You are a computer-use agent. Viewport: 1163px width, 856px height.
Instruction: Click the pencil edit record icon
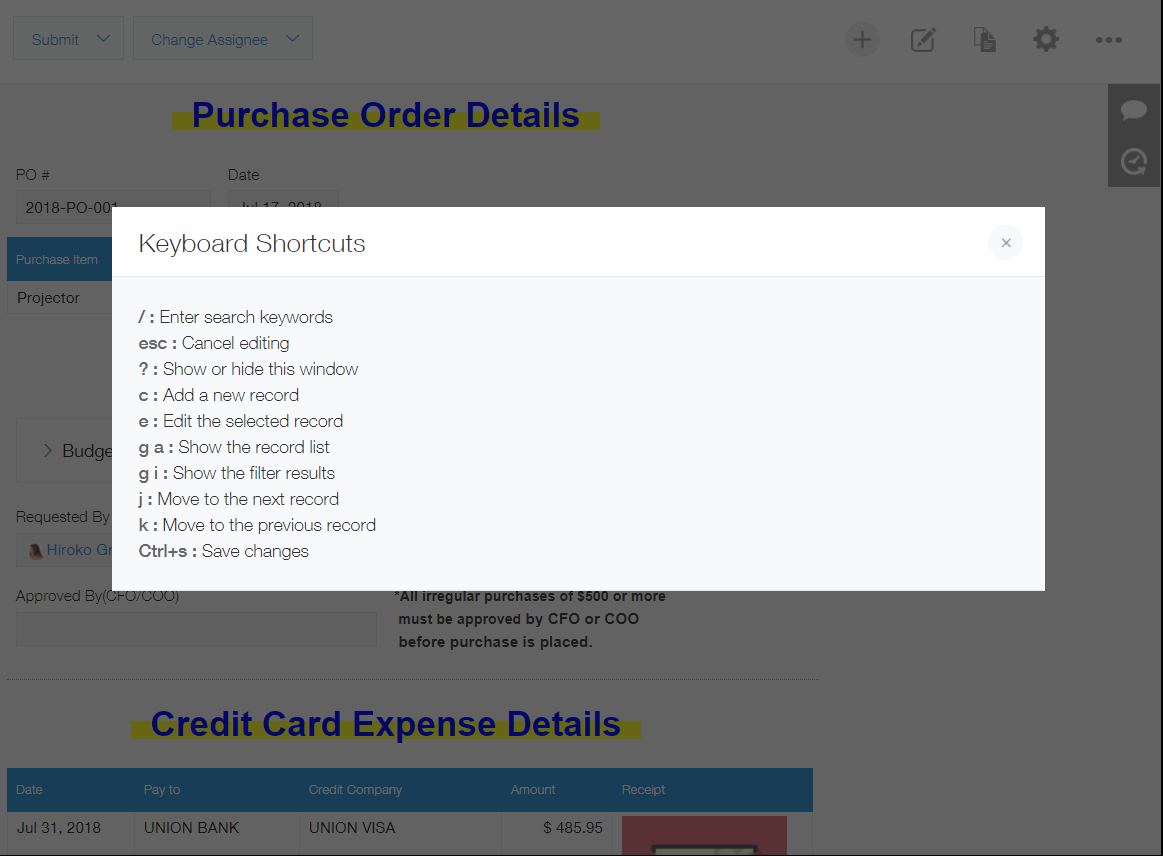(x=923, y=40)
